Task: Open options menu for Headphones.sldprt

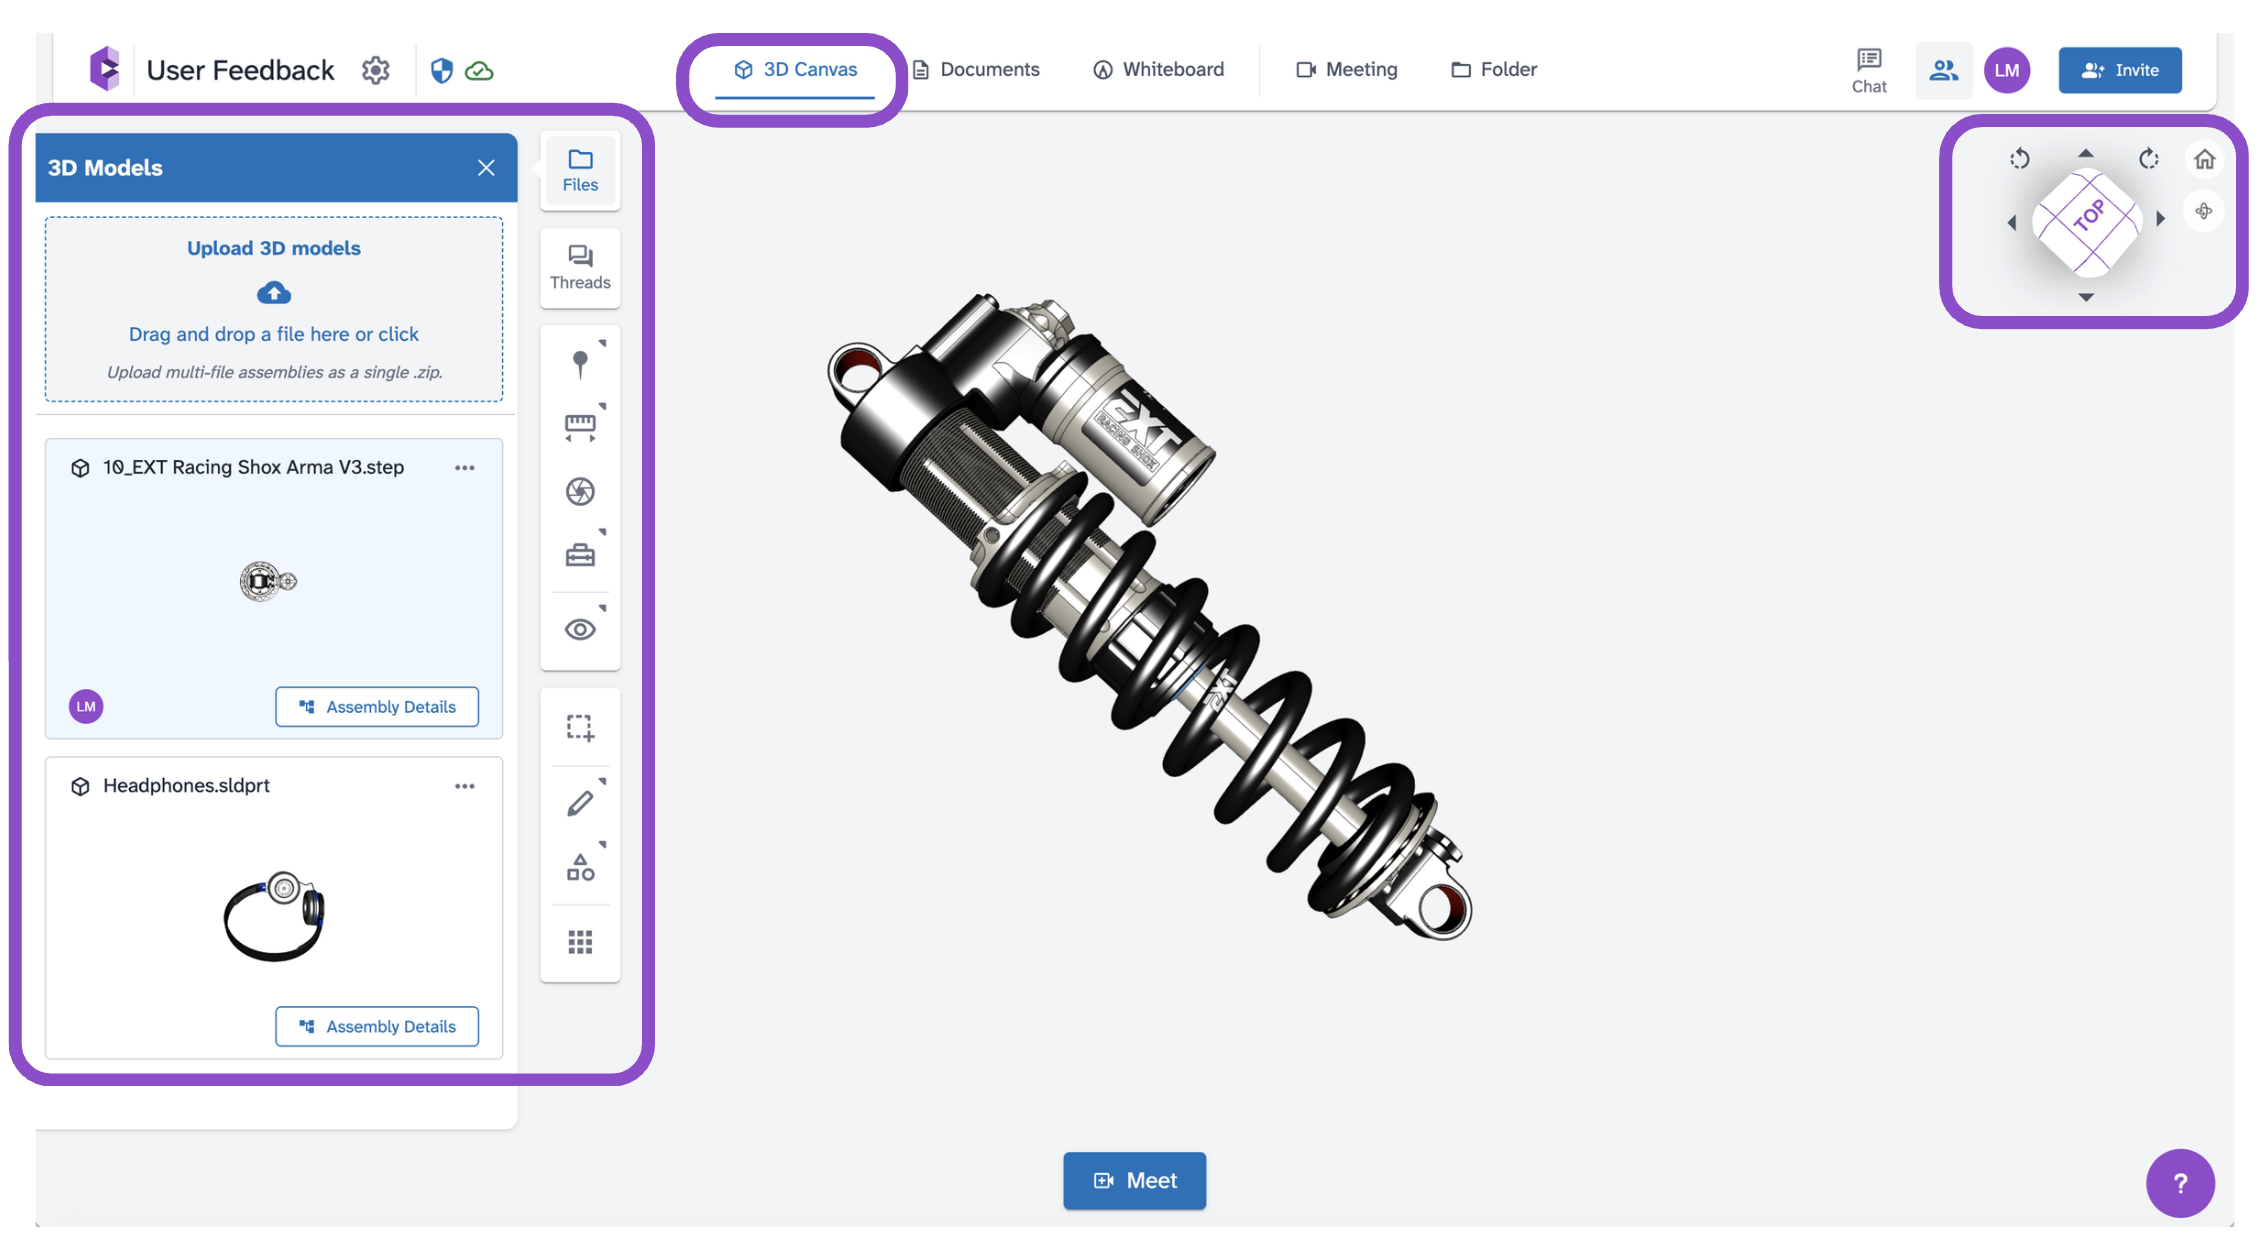Action: tap(465, 786)
